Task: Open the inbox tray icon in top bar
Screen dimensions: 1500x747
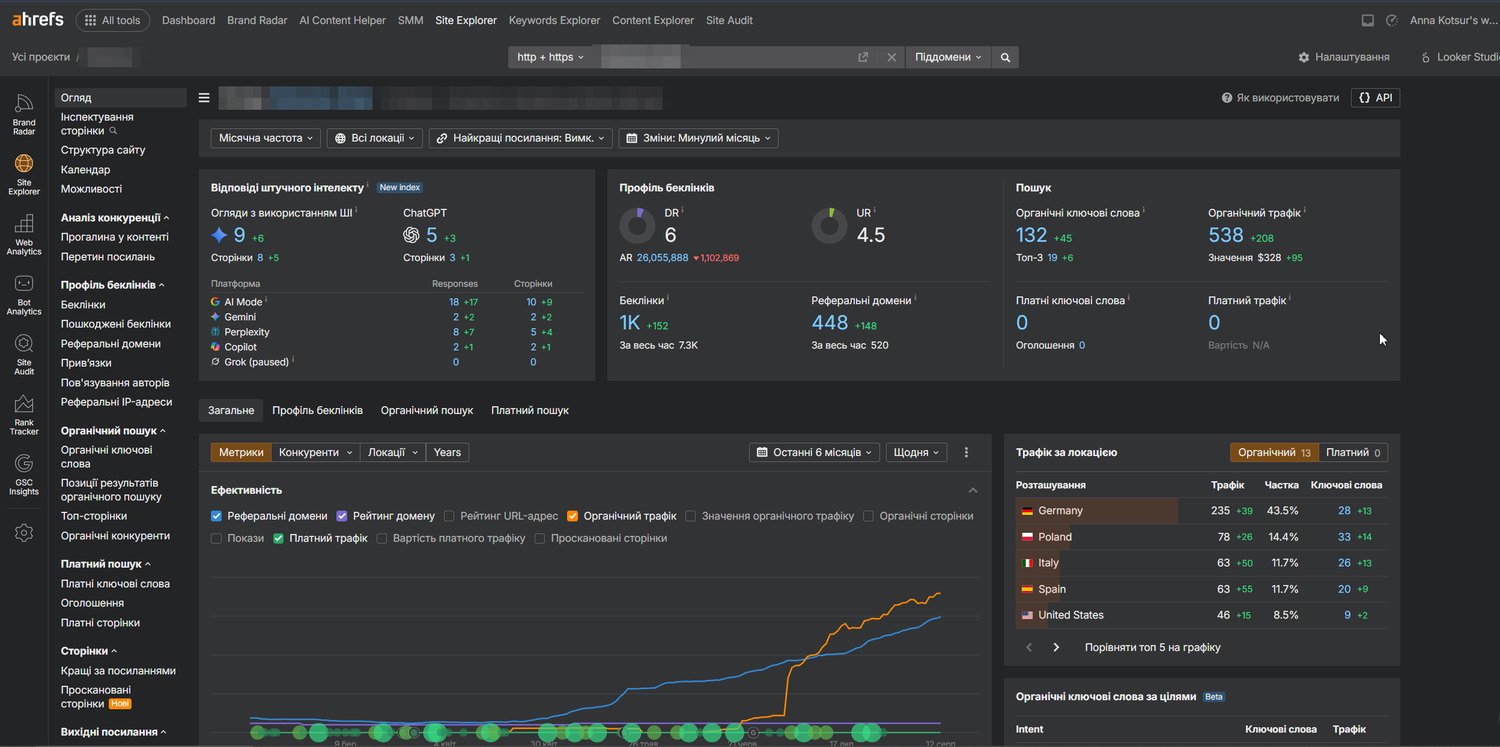Action: coord(1368,20)
